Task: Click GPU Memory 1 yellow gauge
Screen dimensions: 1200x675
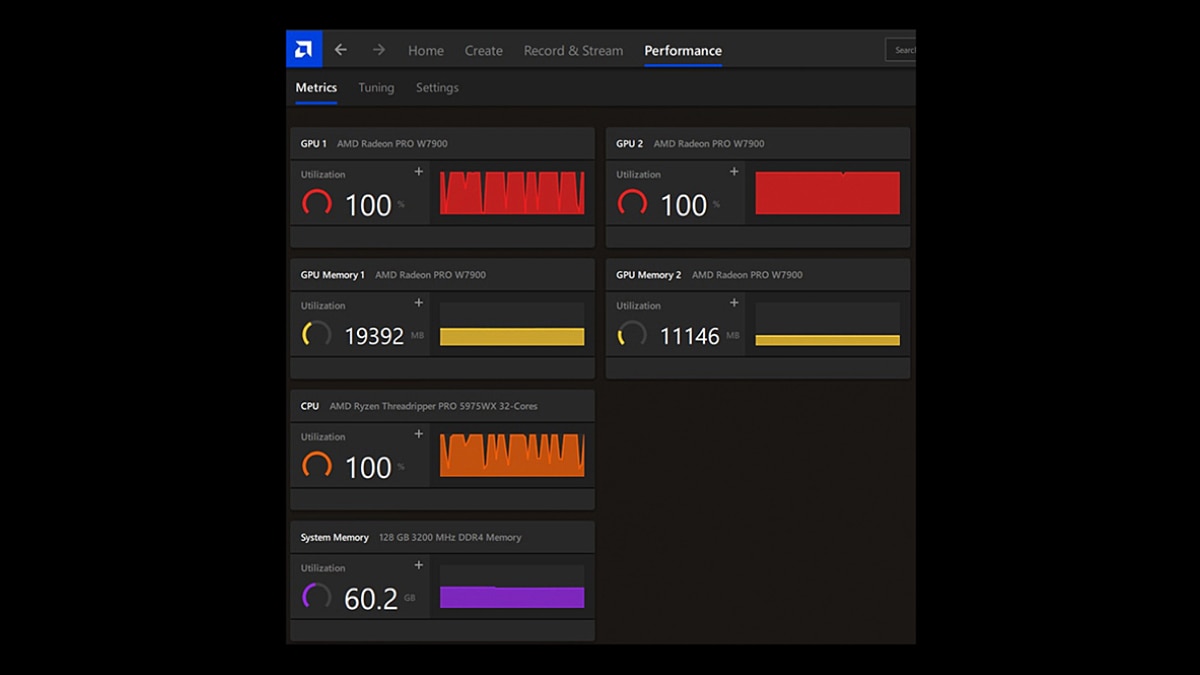Action: 317,335
